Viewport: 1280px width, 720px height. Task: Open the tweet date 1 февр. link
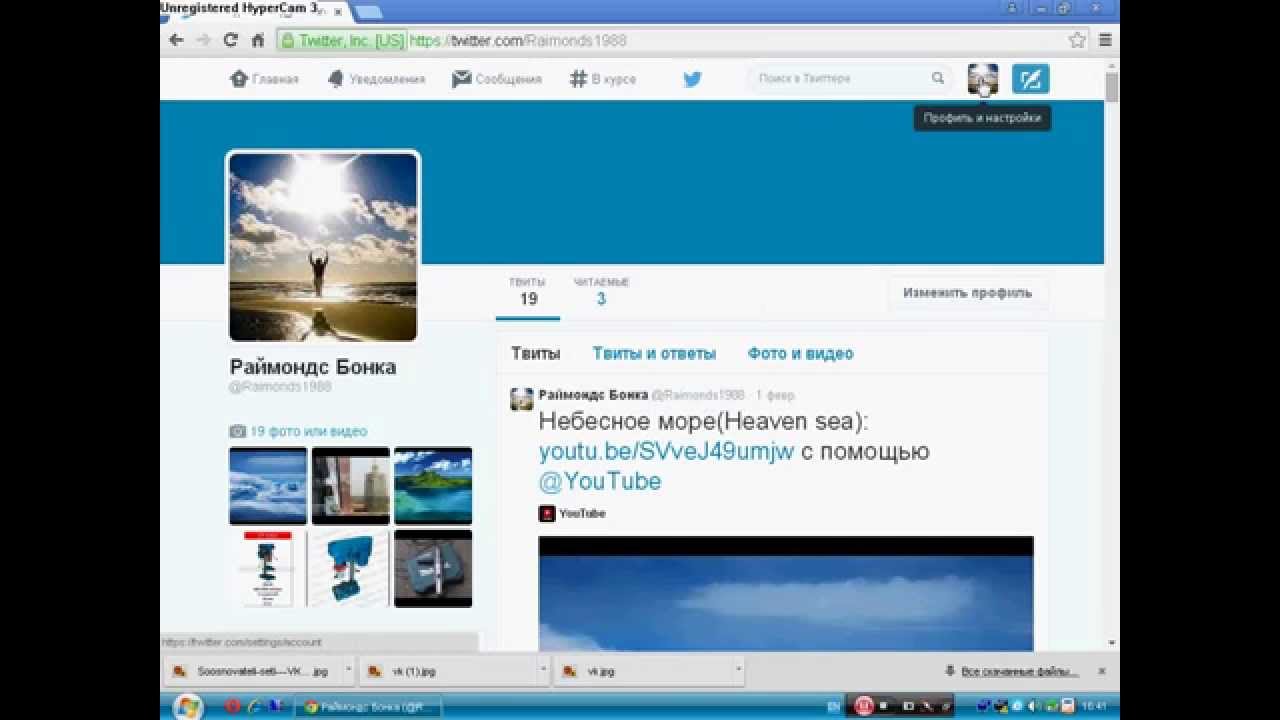pos(775,395)
